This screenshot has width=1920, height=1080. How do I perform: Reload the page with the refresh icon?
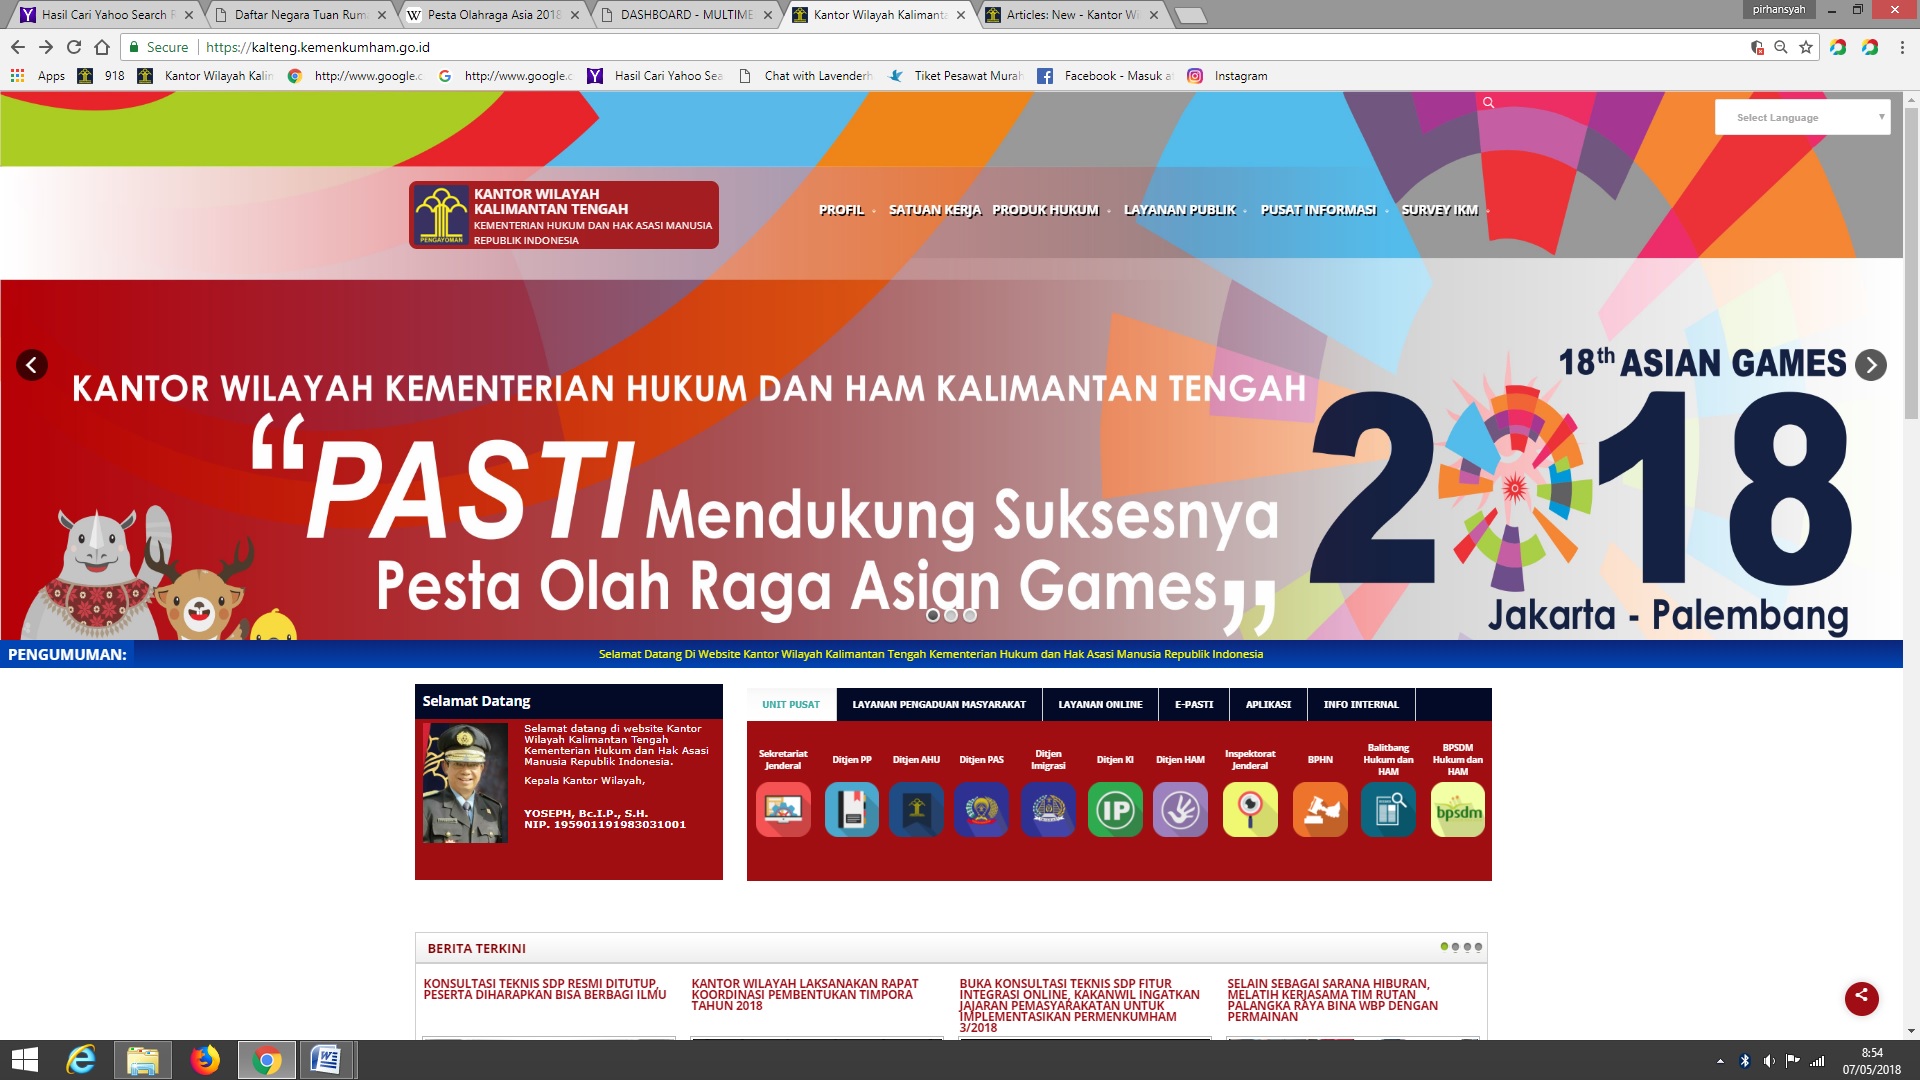[74, 47]
